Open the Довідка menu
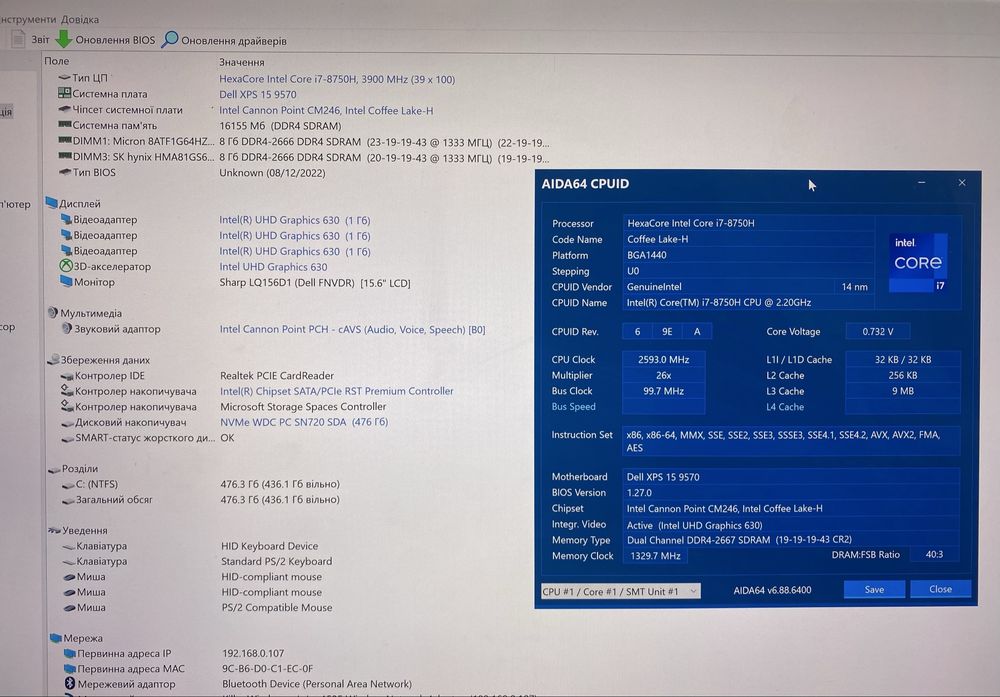 coord(80,19)
